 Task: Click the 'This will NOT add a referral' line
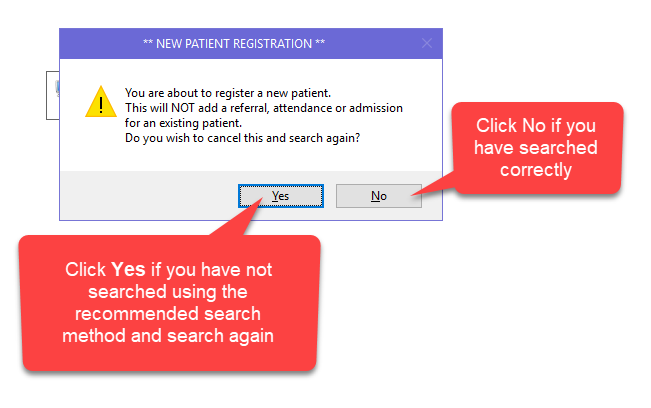(x=264, y=108)
